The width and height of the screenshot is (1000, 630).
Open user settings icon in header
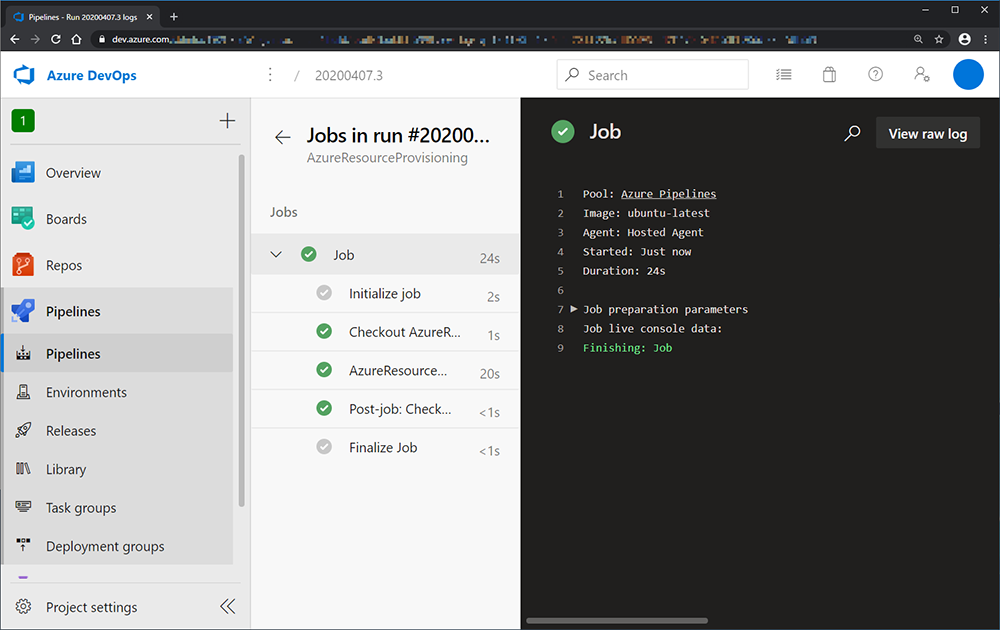(922, 75)
